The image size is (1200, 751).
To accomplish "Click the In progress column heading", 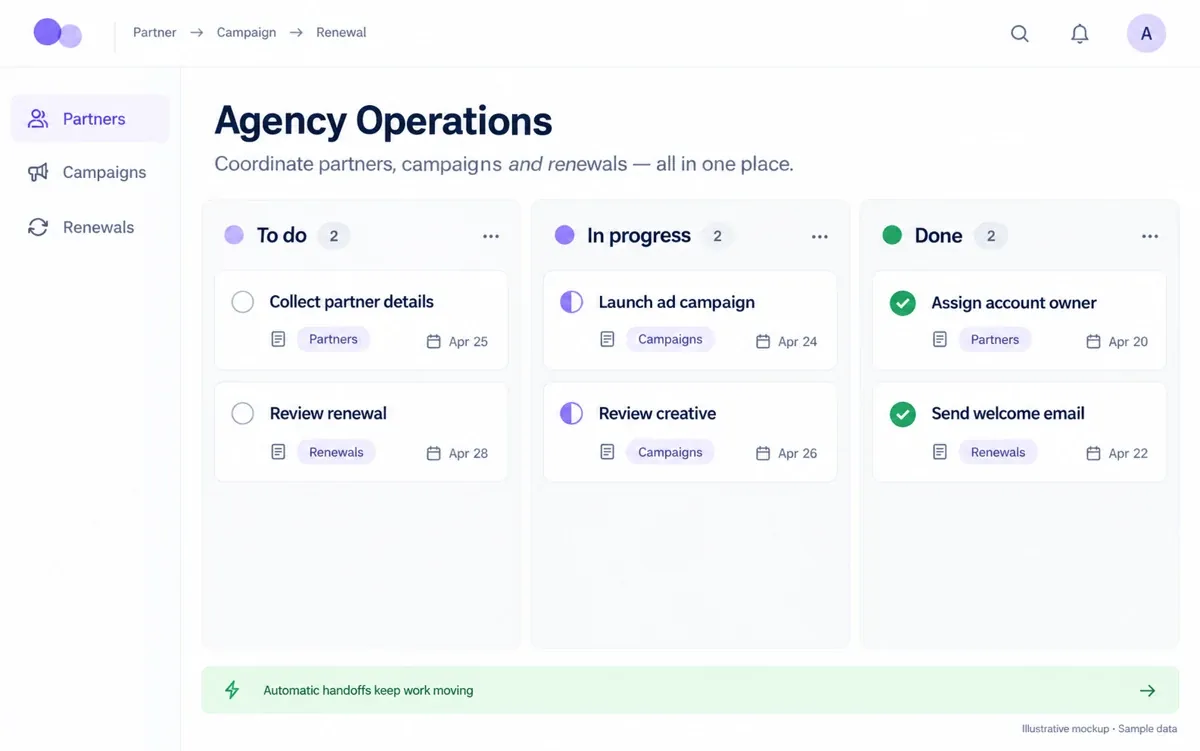I will [638, 236].
